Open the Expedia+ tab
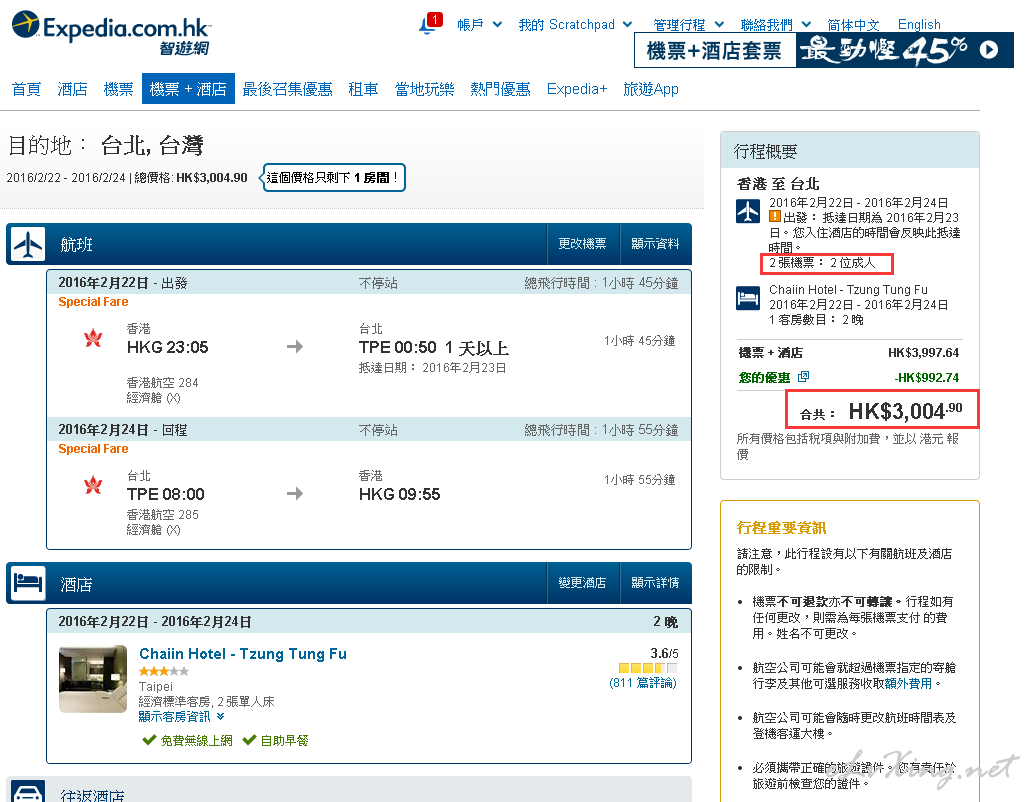This screenshot has width=1030, height=802. click(577, 89)
